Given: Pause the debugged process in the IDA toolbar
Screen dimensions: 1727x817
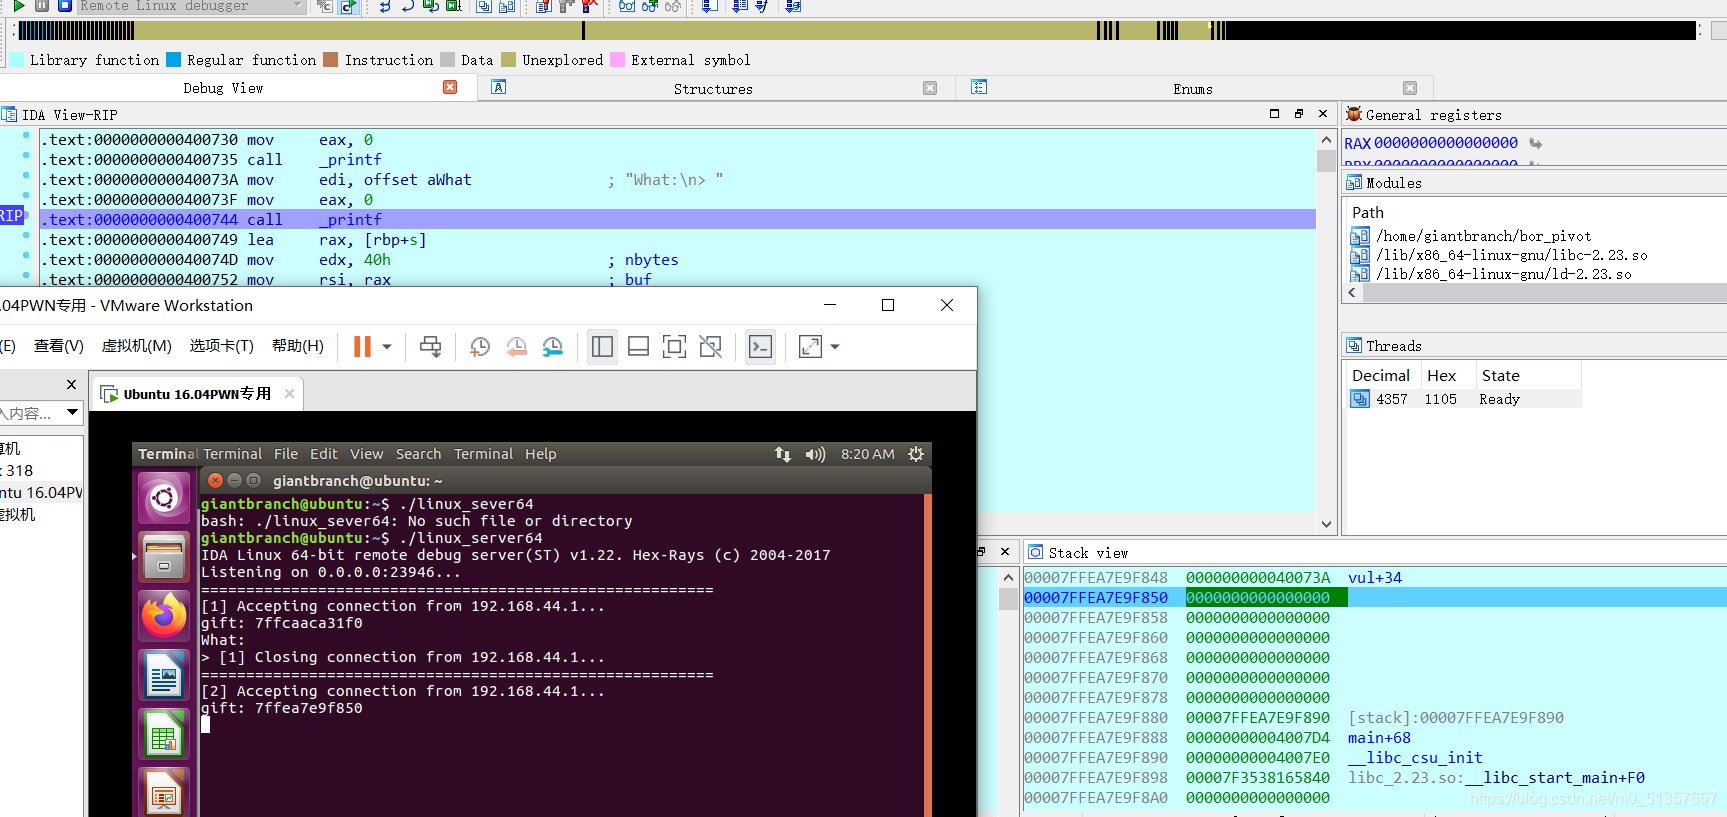Looking at the screenshot, I should click(x=42, y=5).
